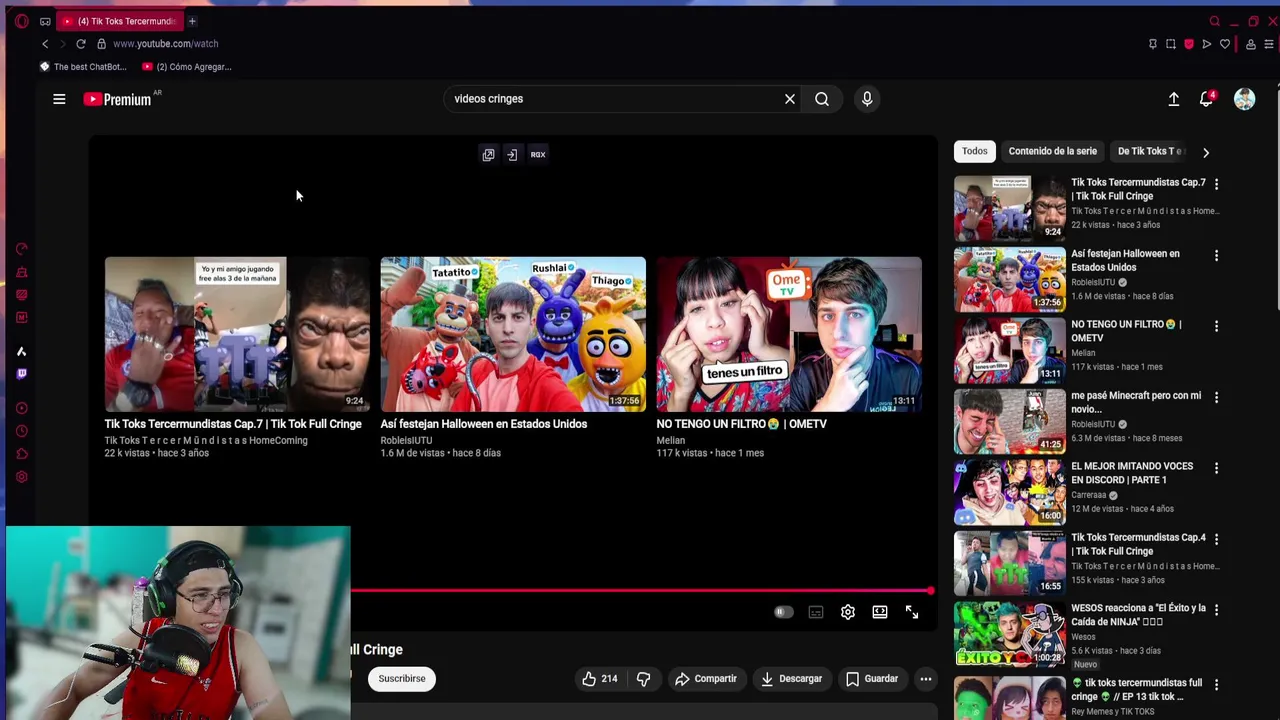Open the upload video icon
The image size is (1280, 720).
click(1174, 99)
